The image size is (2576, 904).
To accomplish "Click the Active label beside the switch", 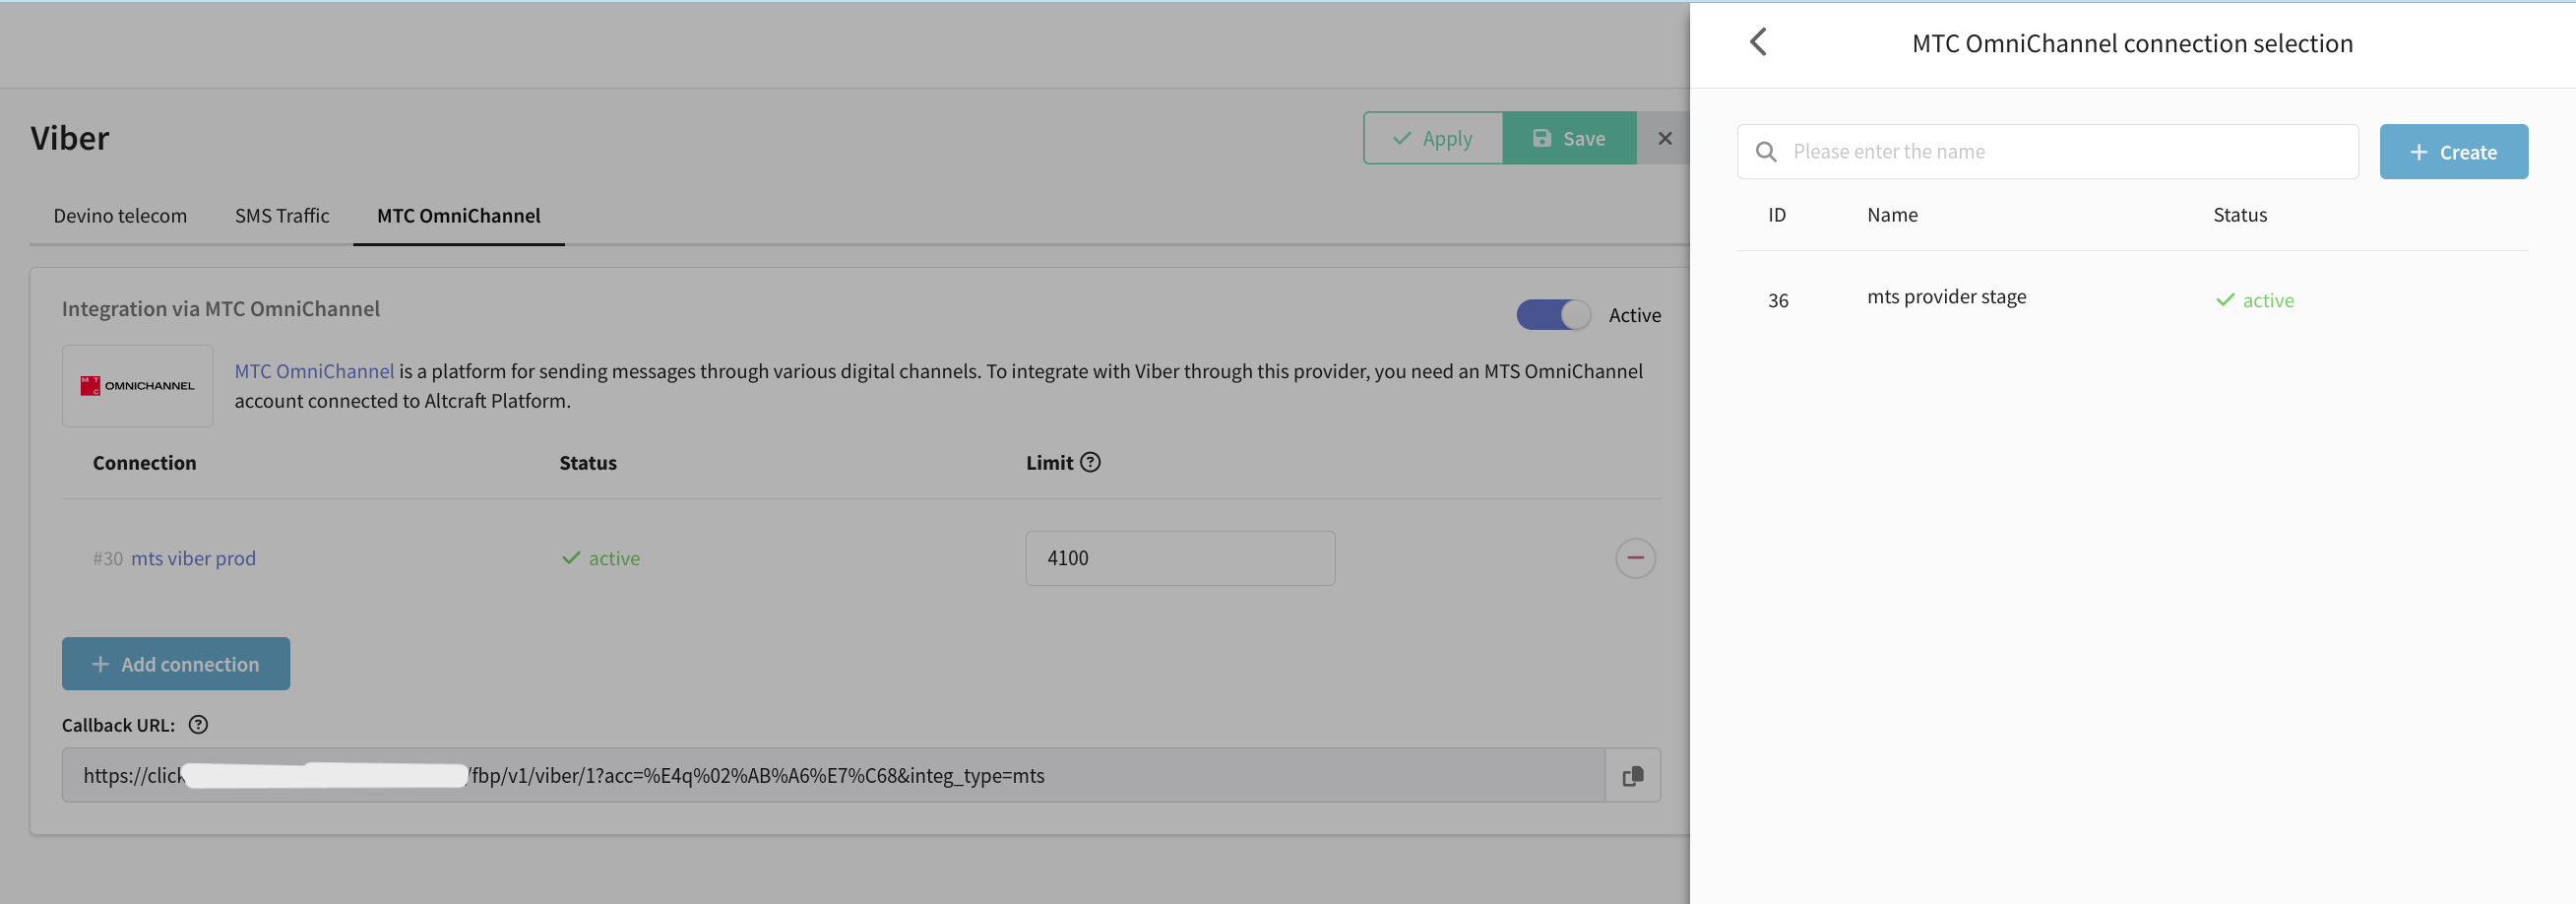I will pos(1634,315).
